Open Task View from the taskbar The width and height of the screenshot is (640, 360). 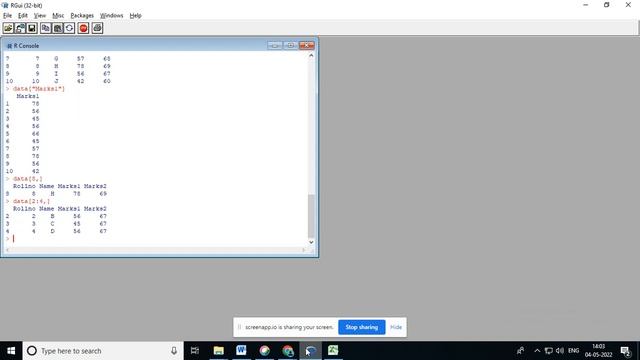click(195, 351)
